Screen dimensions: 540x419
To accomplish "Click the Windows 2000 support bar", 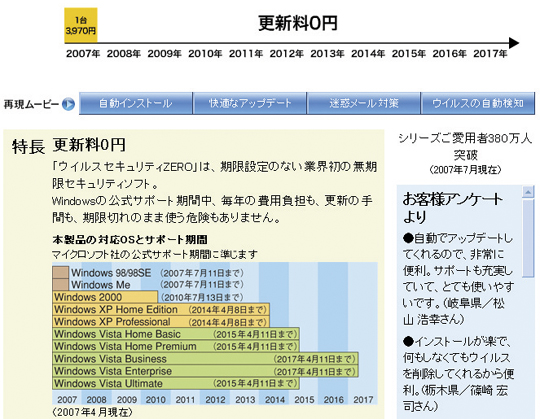I will 105,297.
